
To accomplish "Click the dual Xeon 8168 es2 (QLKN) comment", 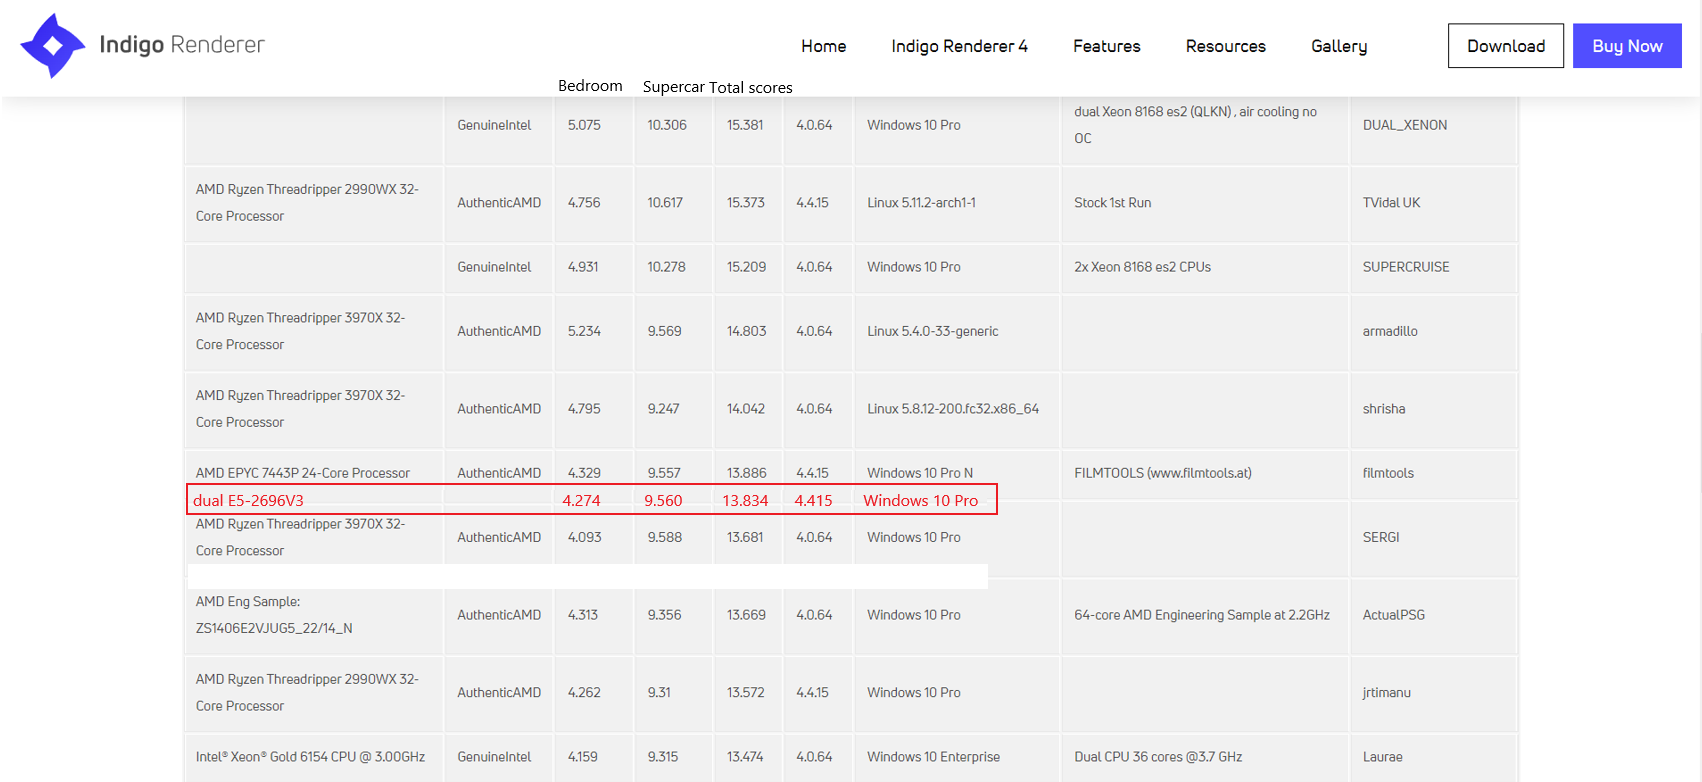I will pyautogui.click(x=1195, y=125).
